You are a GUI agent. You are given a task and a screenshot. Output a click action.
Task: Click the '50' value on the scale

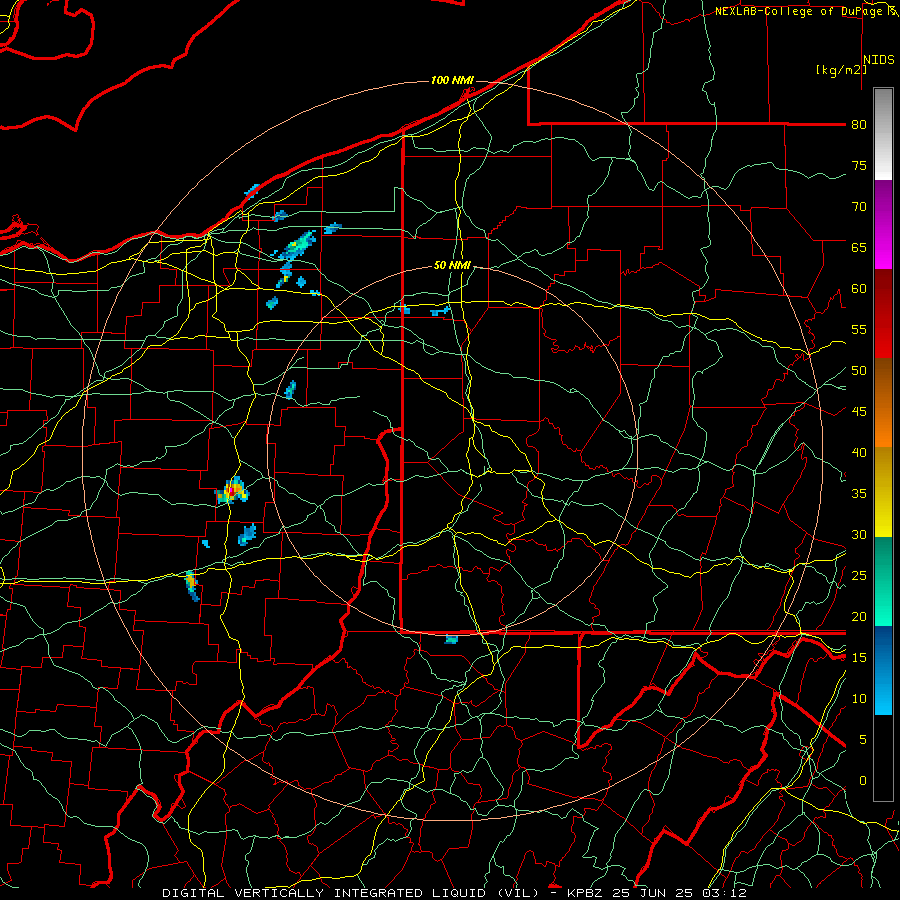point(859,371)
